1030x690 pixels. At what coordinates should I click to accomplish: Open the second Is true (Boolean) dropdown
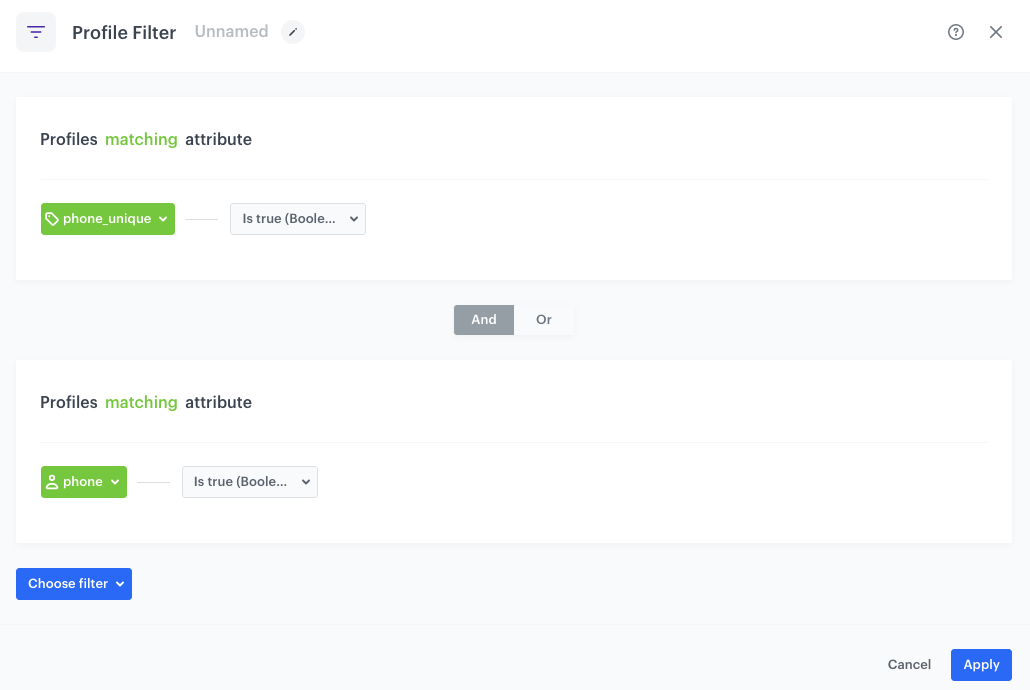(249, 481)
